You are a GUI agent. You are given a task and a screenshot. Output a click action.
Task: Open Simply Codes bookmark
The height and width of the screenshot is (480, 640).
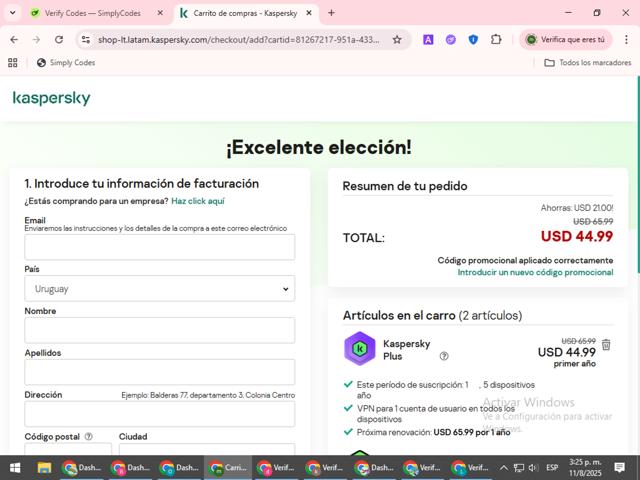66,63
